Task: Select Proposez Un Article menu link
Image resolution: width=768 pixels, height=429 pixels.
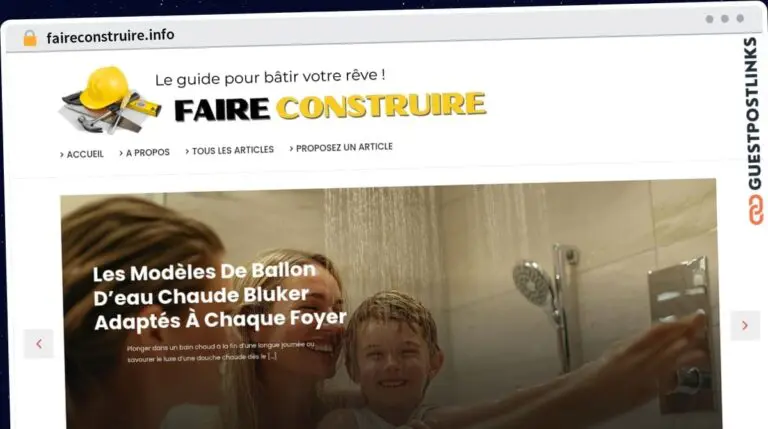Action: coord(341,147)
